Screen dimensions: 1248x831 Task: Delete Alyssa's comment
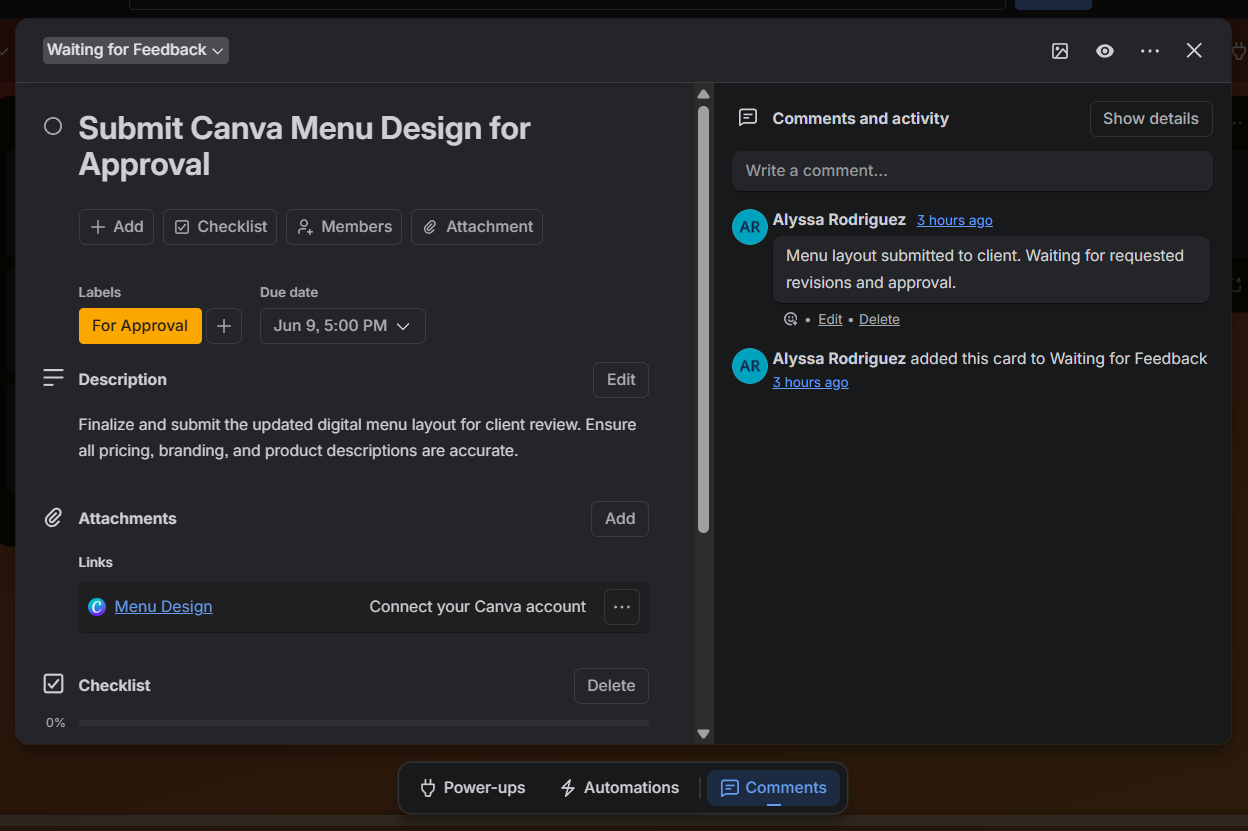879,320
